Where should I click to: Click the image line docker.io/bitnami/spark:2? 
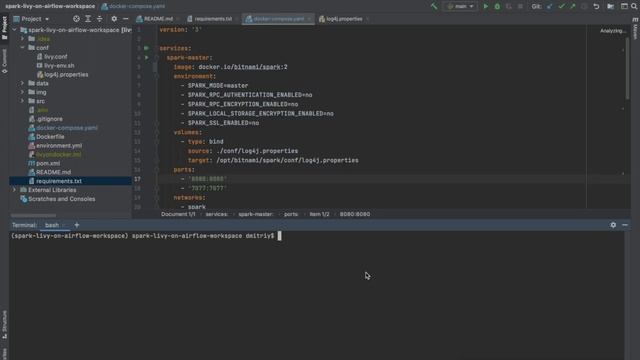(x=231, y=67)
